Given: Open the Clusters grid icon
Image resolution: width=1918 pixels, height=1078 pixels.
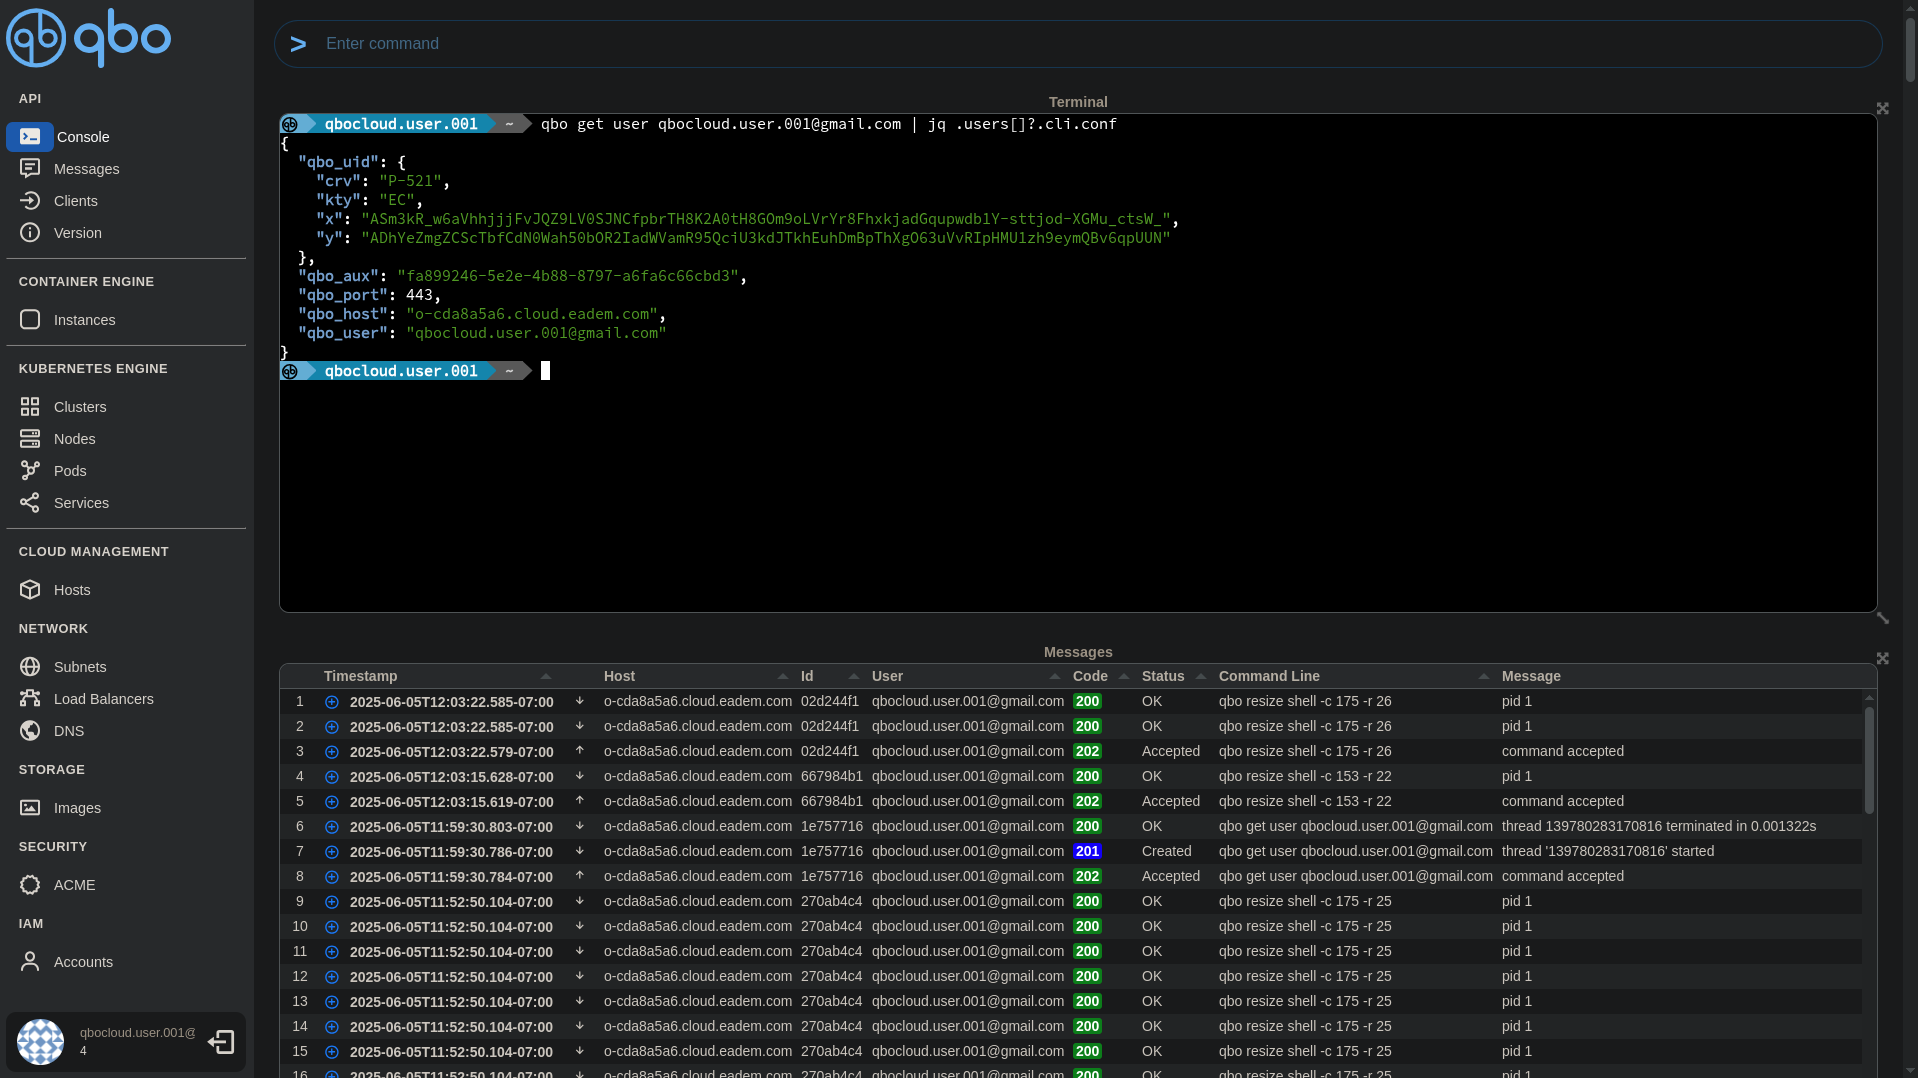Looking at the screenshot, I should click(30, 407).
